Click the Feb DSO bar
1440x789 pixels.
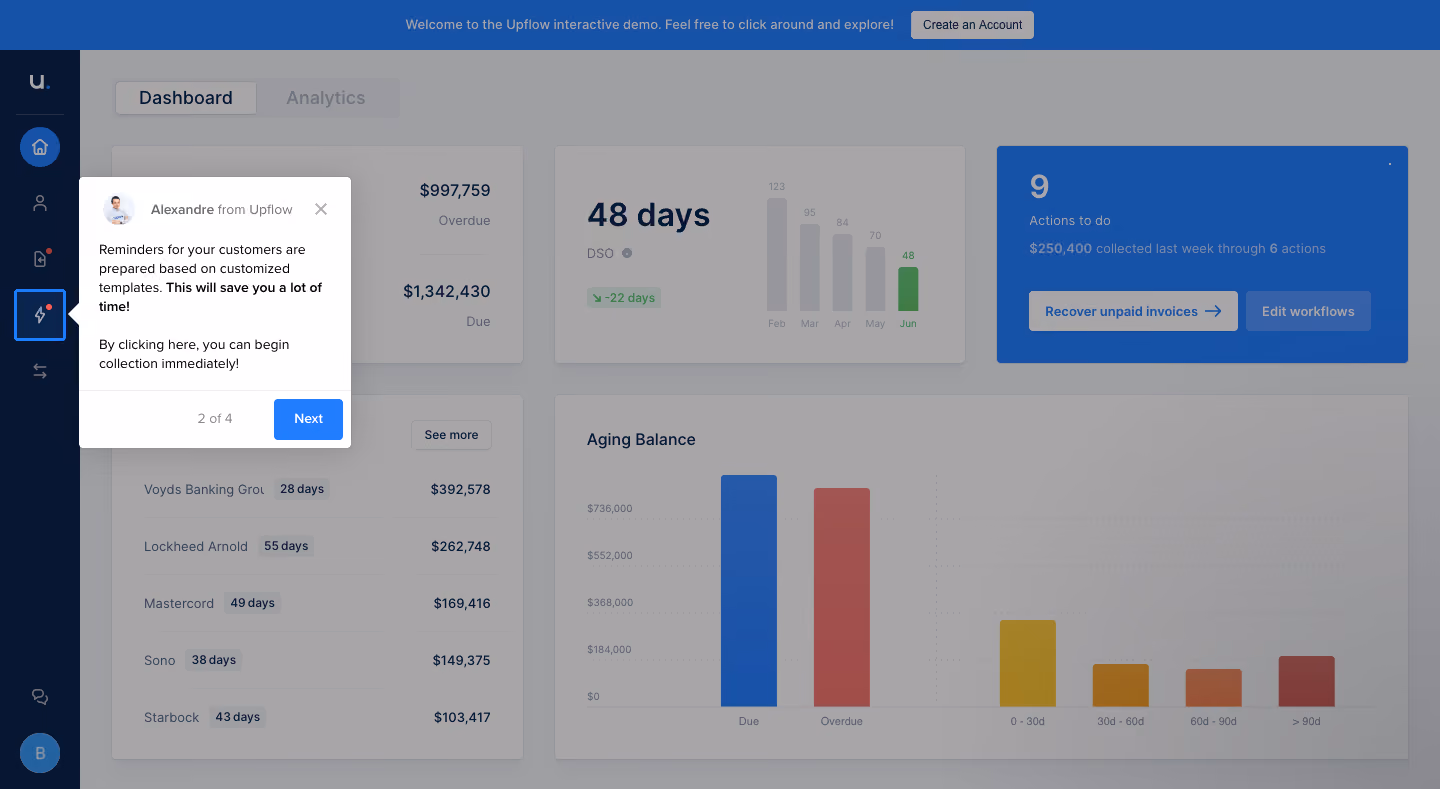(777, 254)
